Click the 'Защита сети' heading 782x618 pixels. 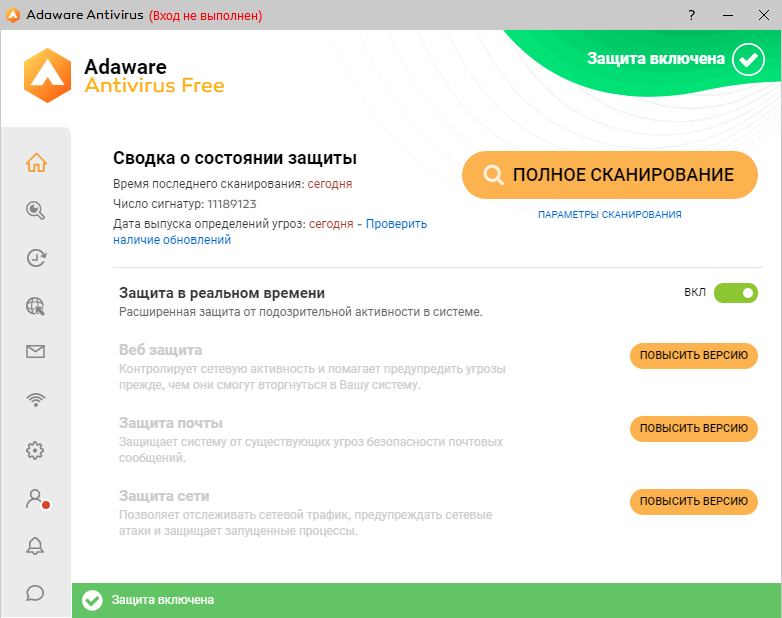tap(164, 496)
